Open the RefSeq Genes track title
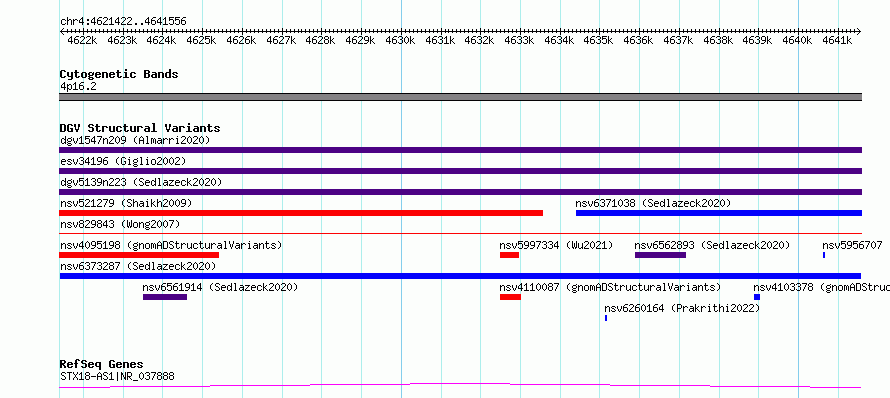This screenshot has height=398, width=890. [101, 364]
